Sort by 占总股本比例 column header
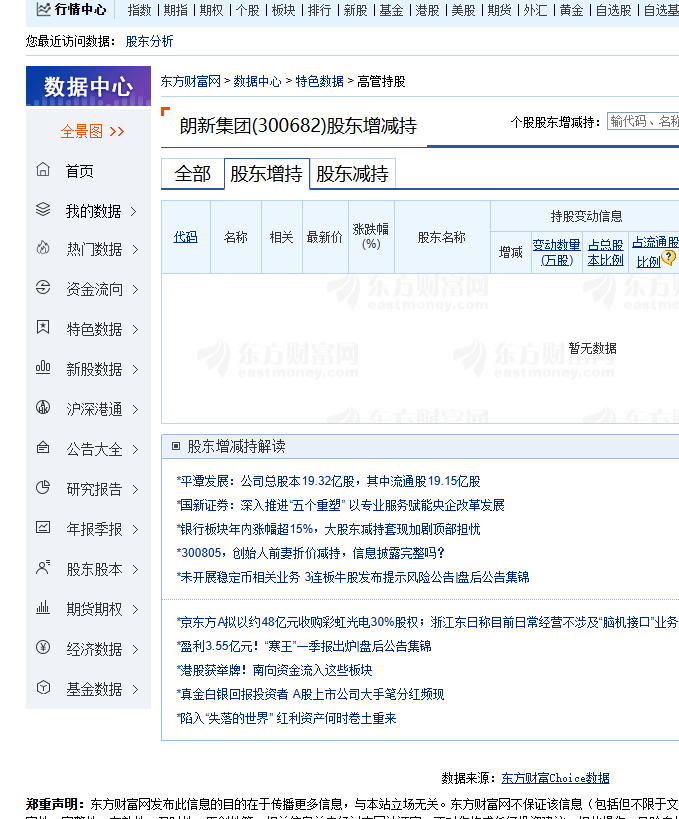The width and height of the screenshot is (679, 819). point(605,252)
